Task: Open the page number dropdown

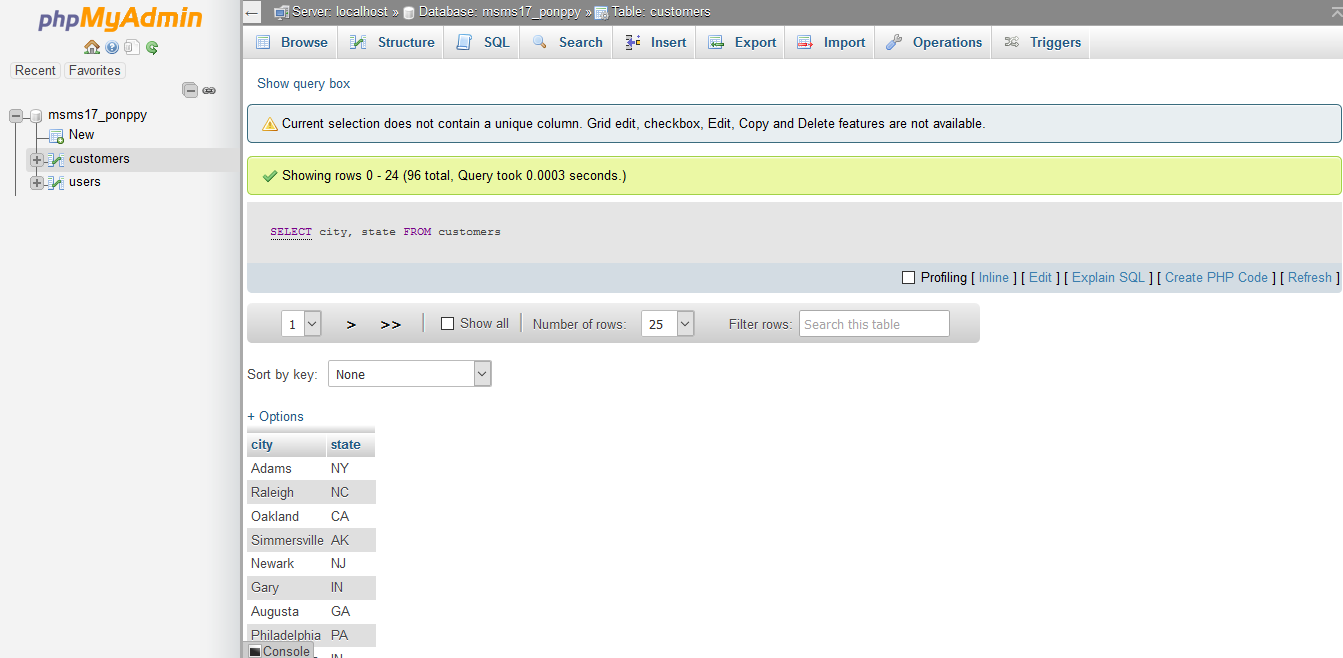Action: tap(301, 324)
